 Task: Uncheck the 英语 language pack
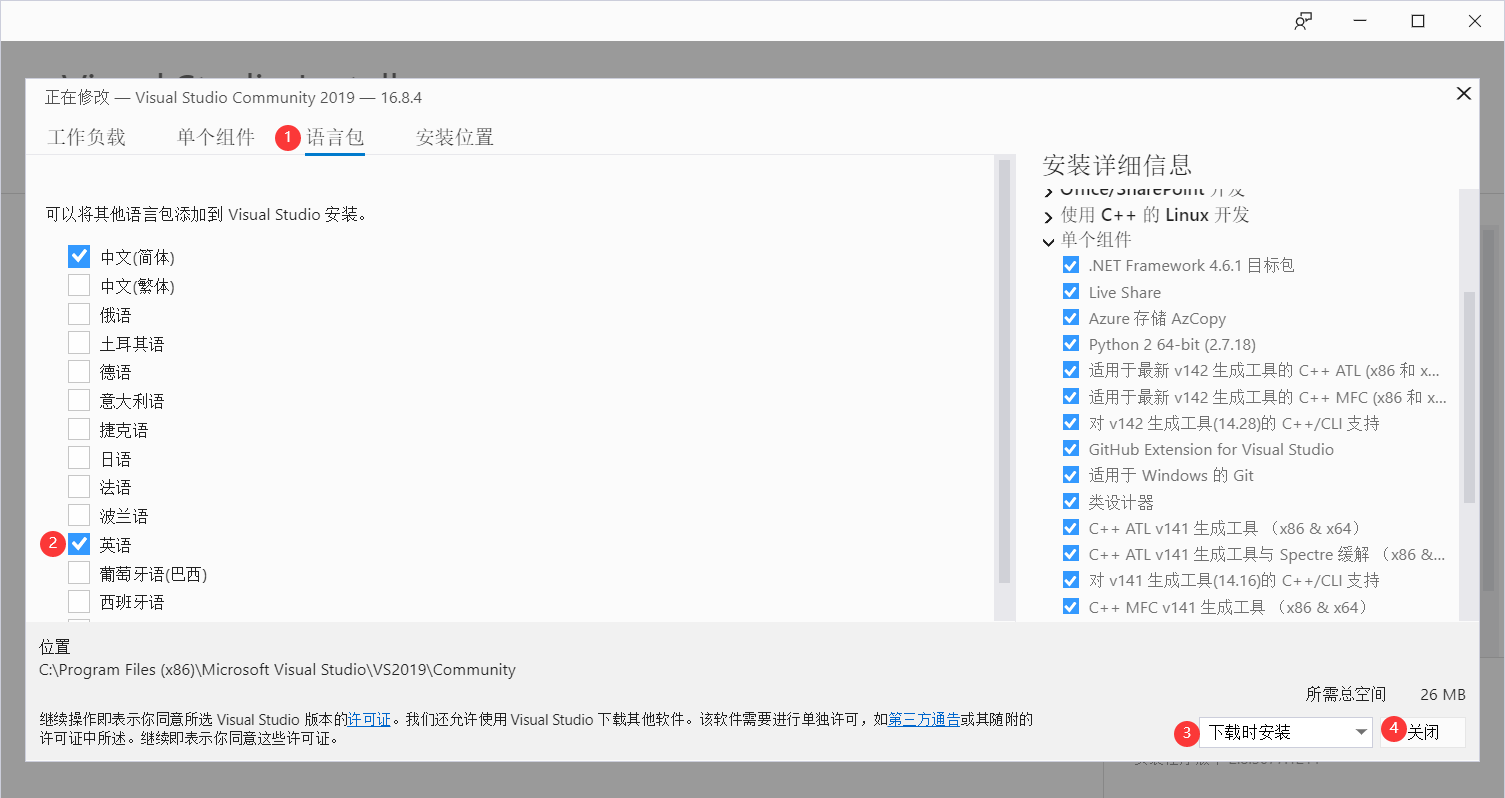click(79, 545)
